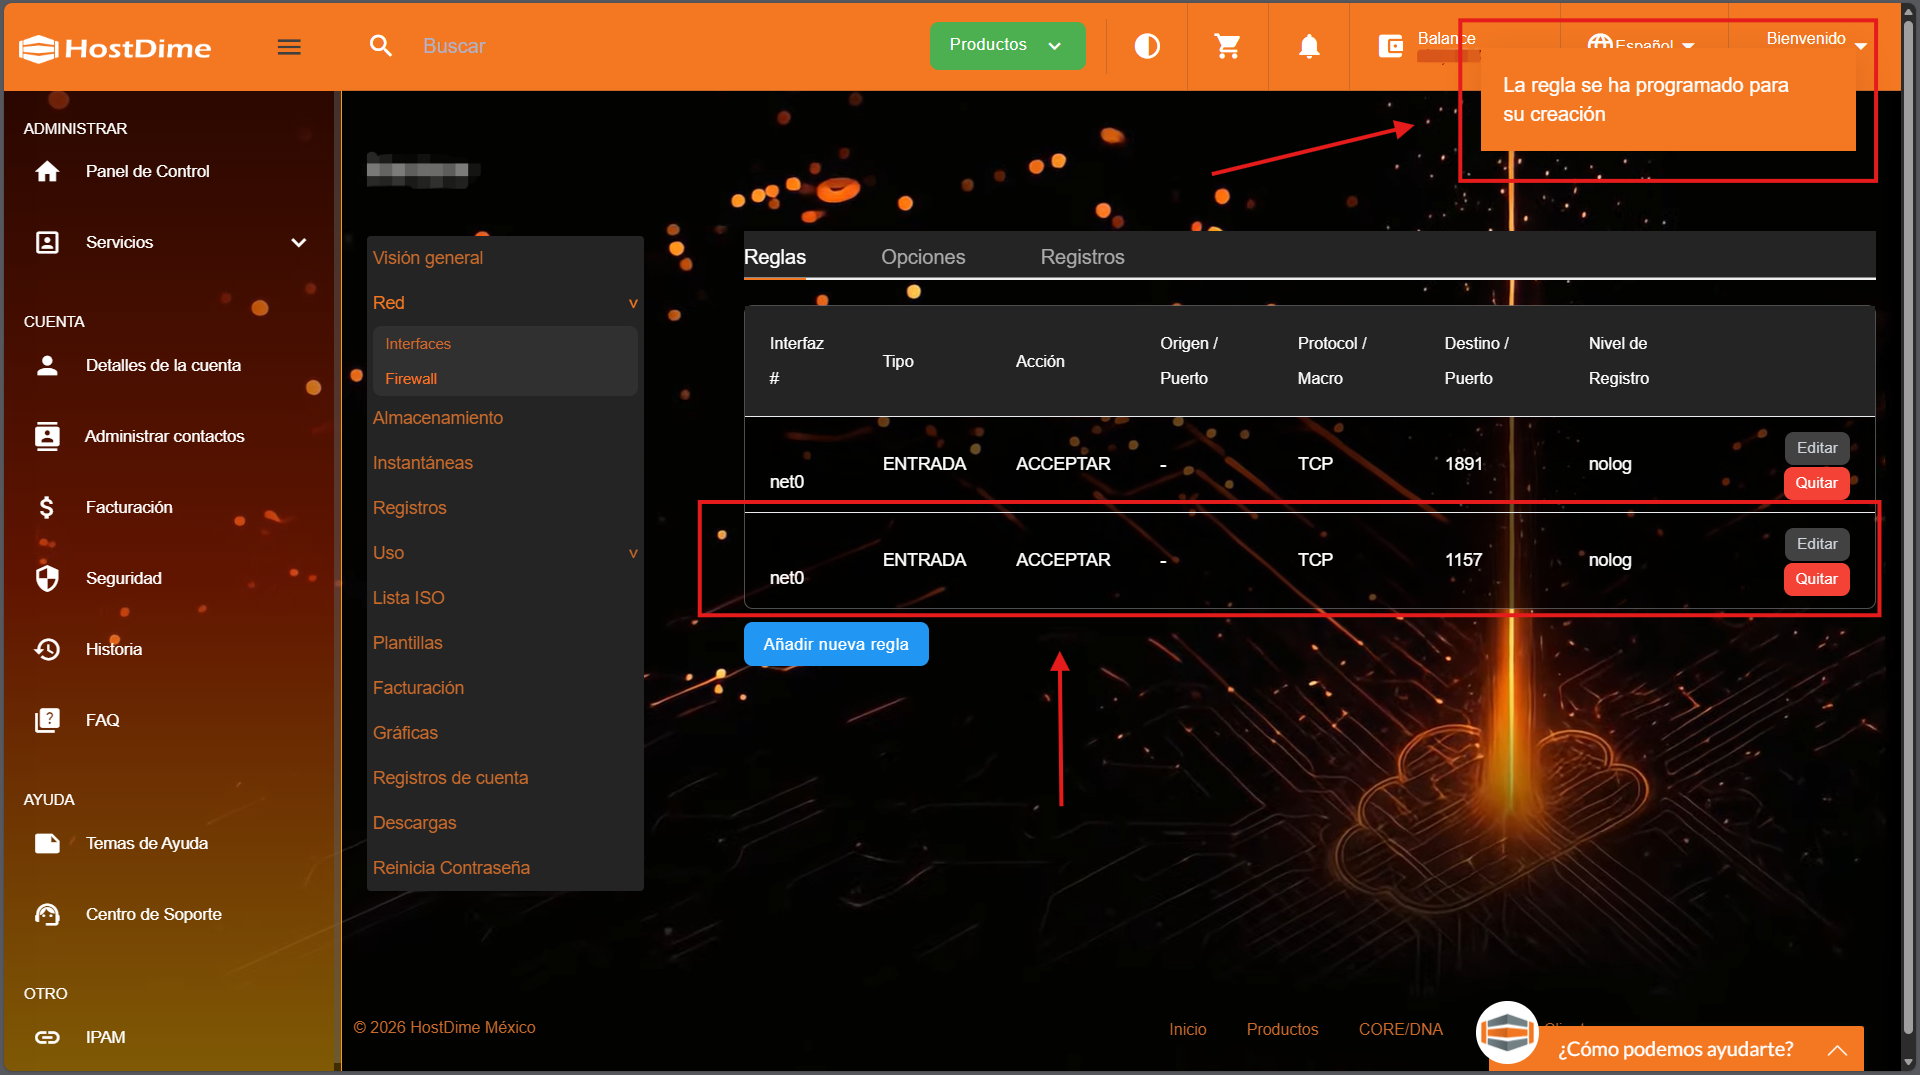
Task: Open the Productos dropdown
Action: coord(1006,45)
